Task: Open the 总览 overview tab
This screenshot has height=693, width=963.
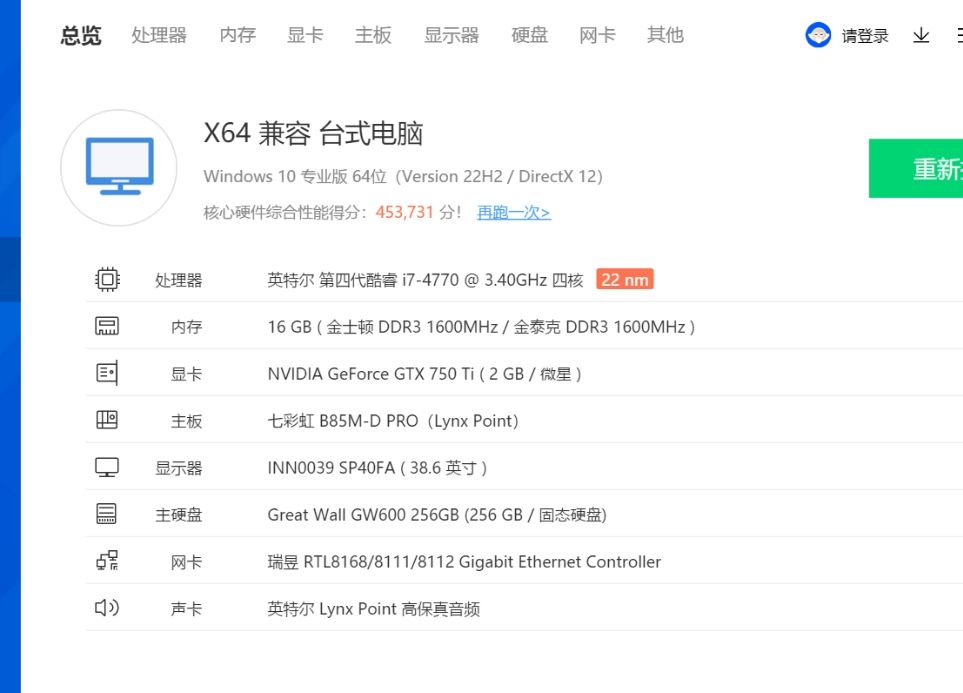Action: [x=81, y=35]
